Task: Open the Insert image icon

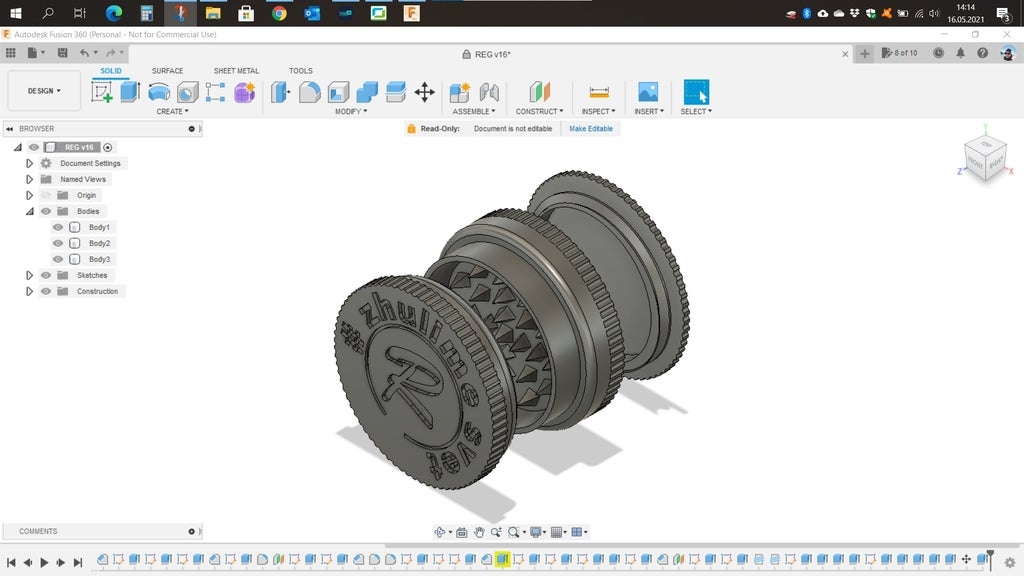Action: coord(648,92)
